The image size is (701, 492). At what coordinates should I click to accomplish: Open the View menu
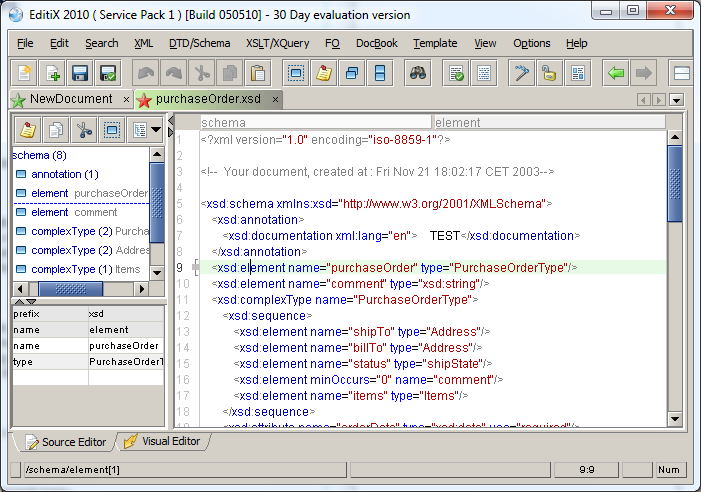(x=485, y=43)
